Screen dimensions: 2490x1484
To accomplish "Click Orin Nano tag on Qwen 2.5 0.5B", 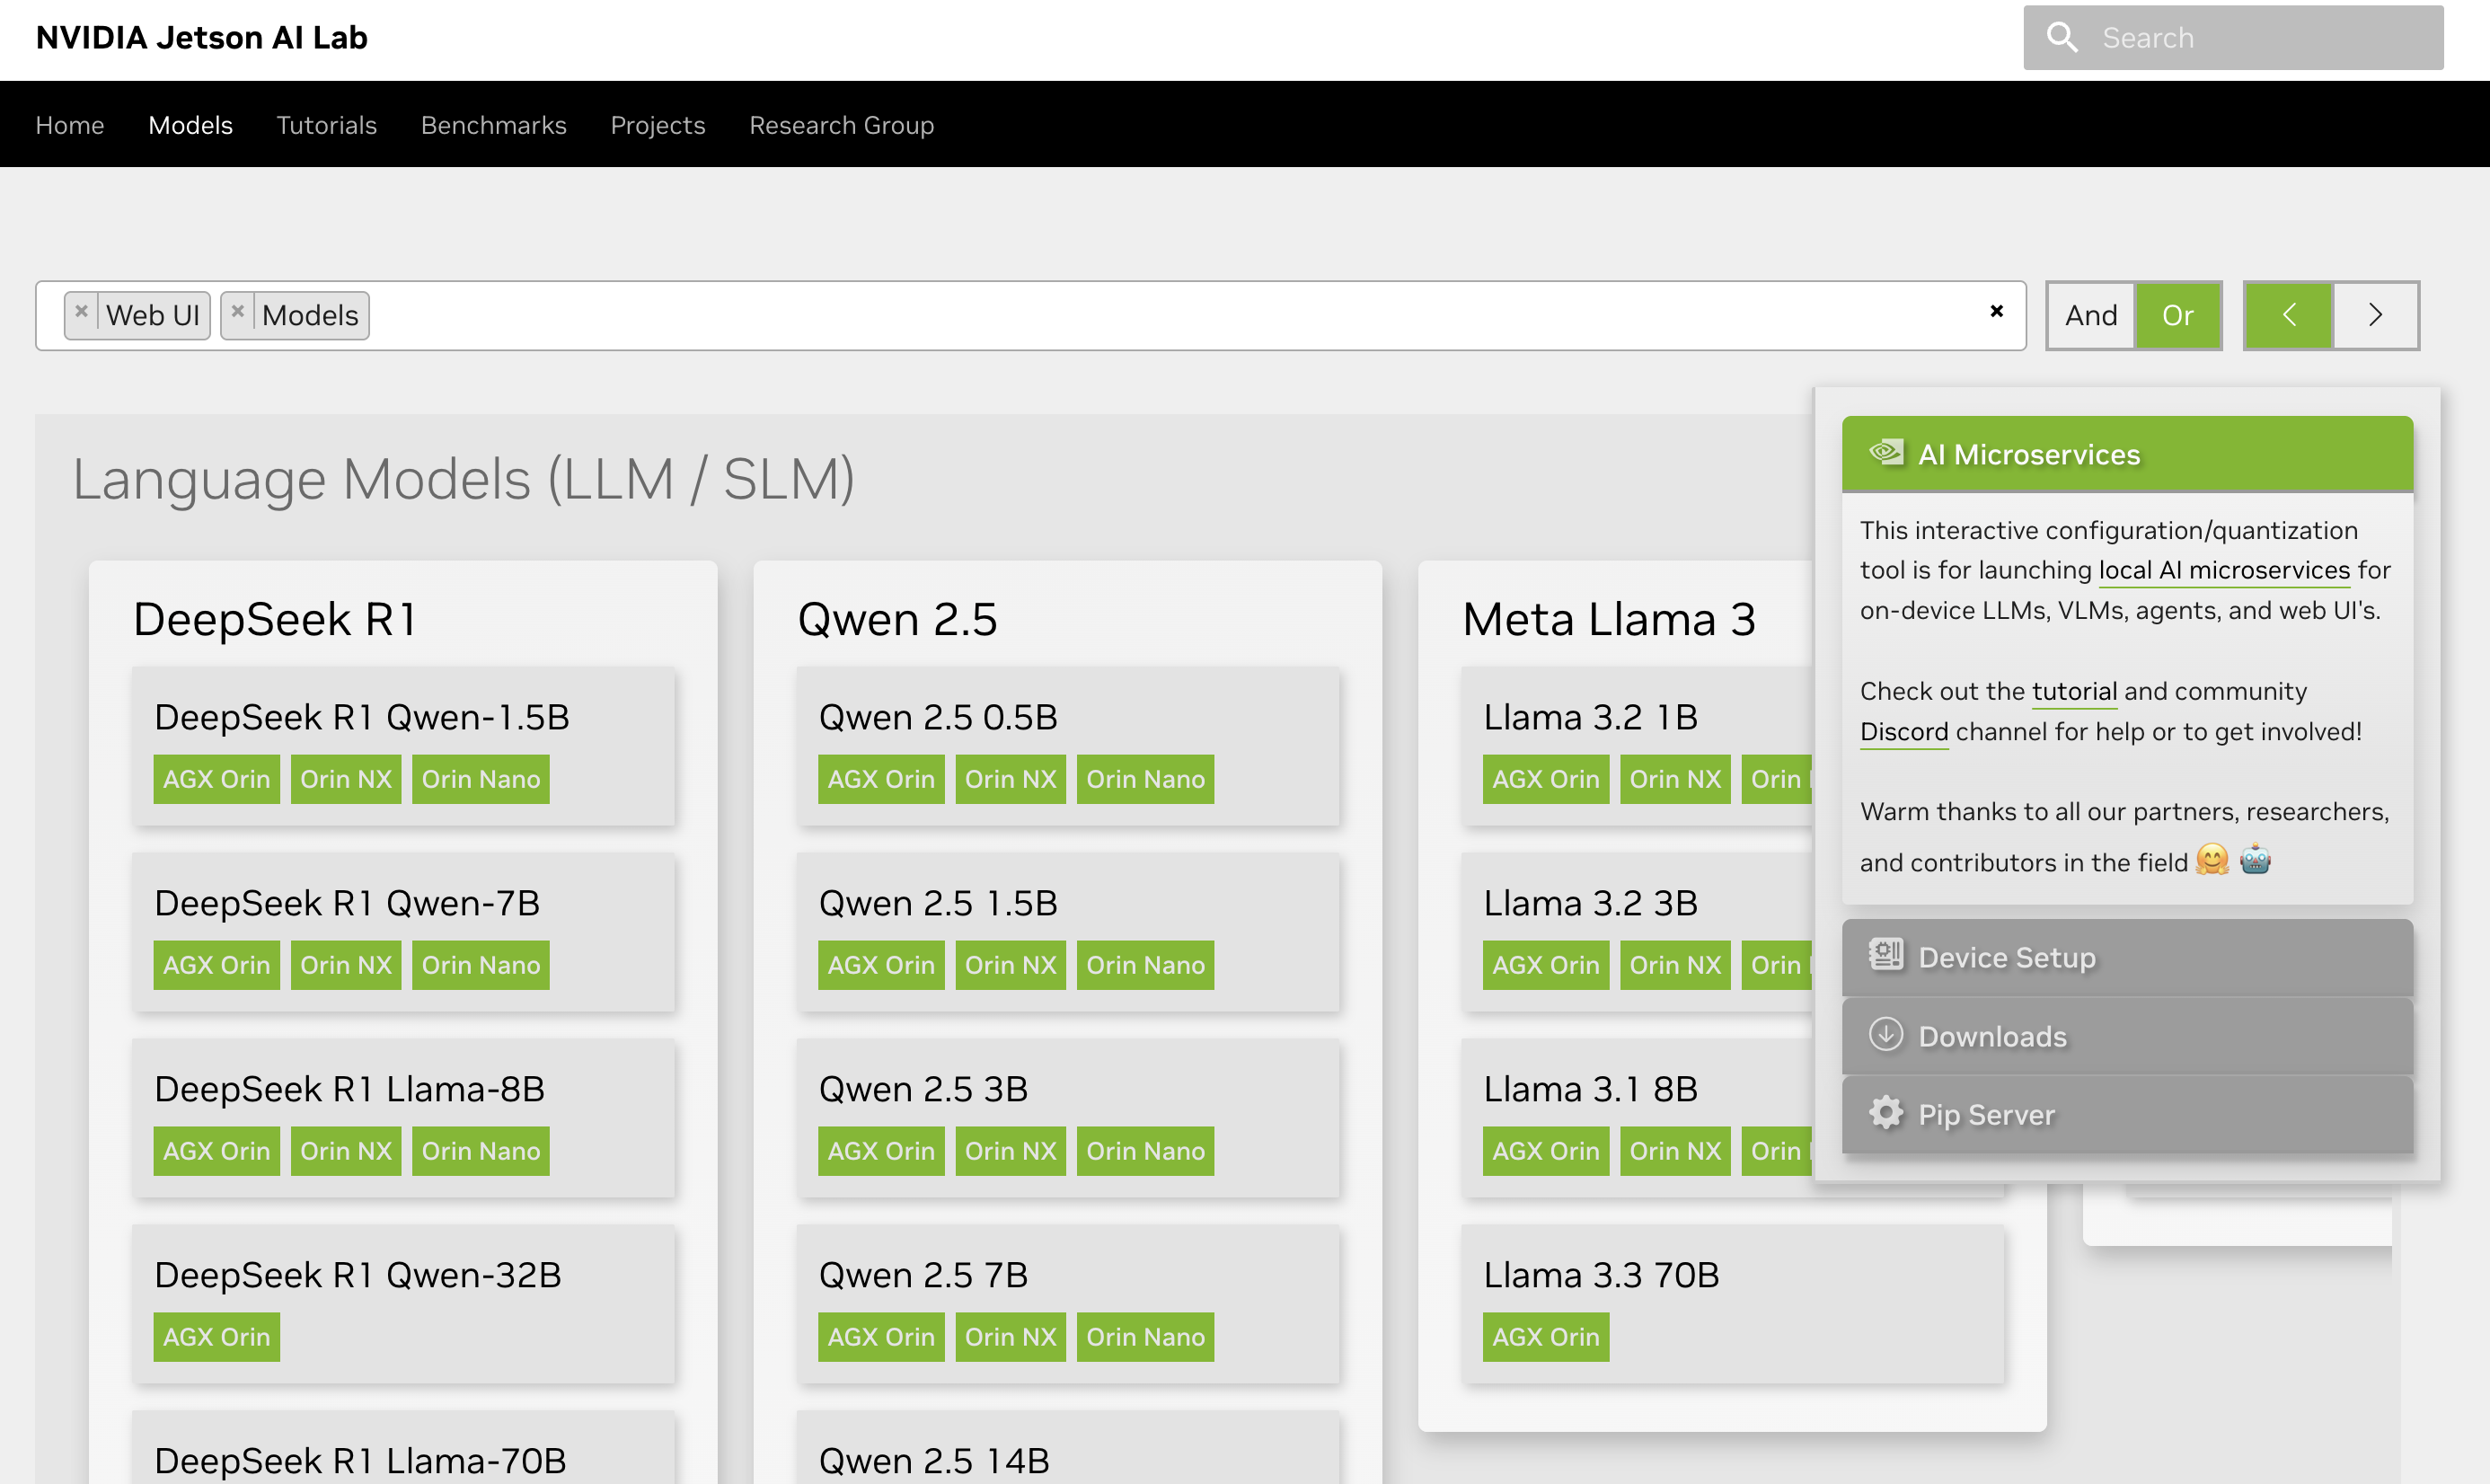I will point(1146,779).
